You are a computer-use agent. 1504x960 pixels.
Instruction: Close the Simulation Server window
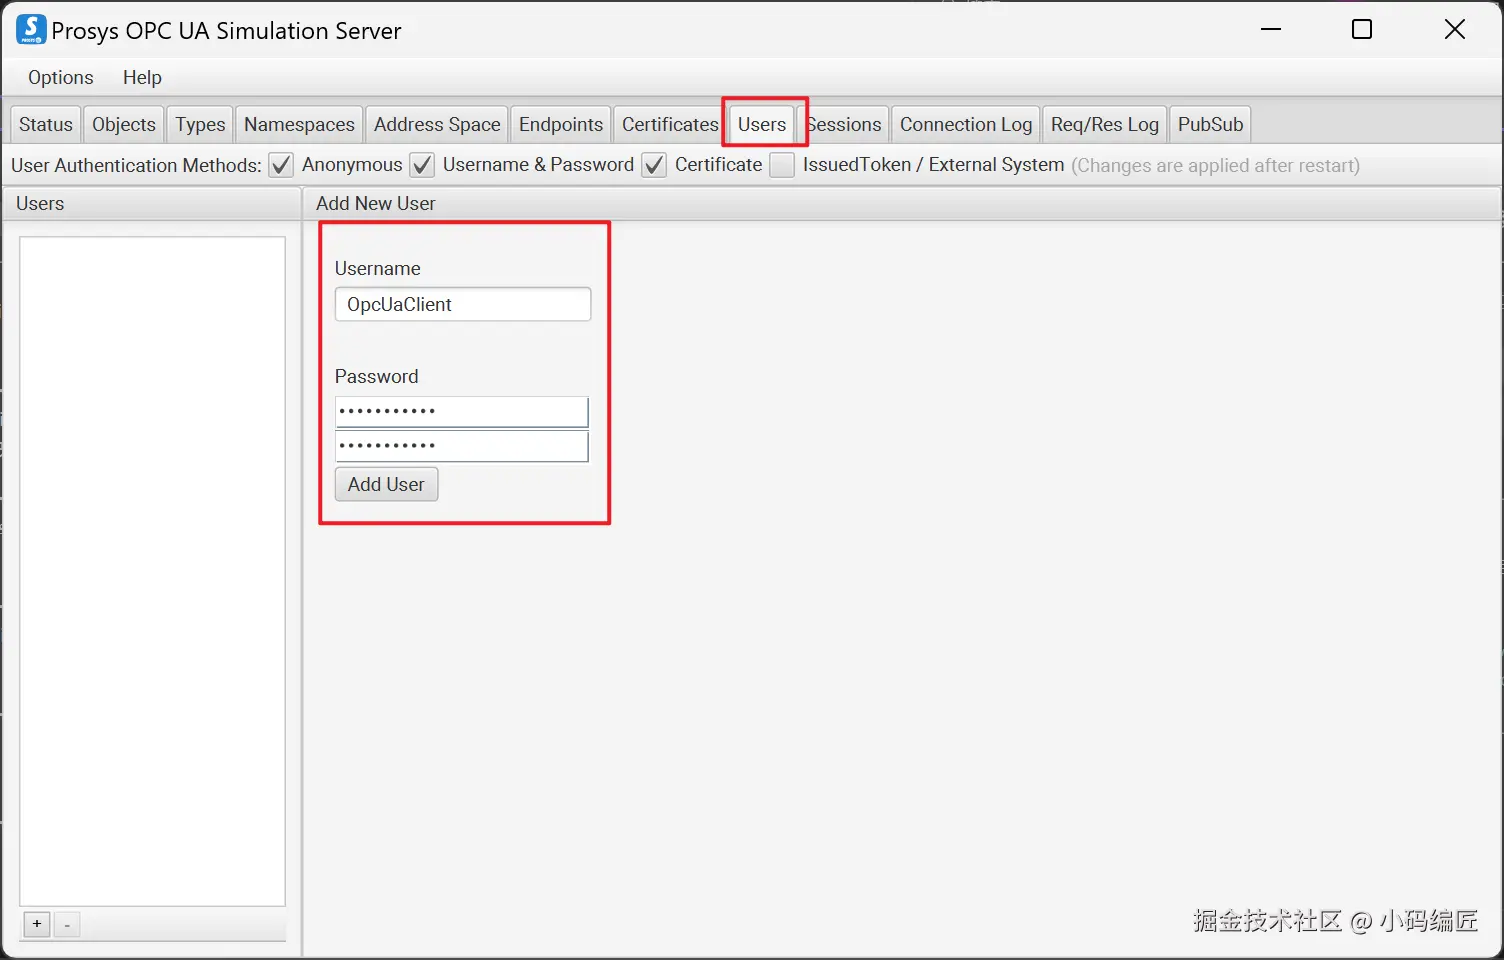tap(1455, 29)
